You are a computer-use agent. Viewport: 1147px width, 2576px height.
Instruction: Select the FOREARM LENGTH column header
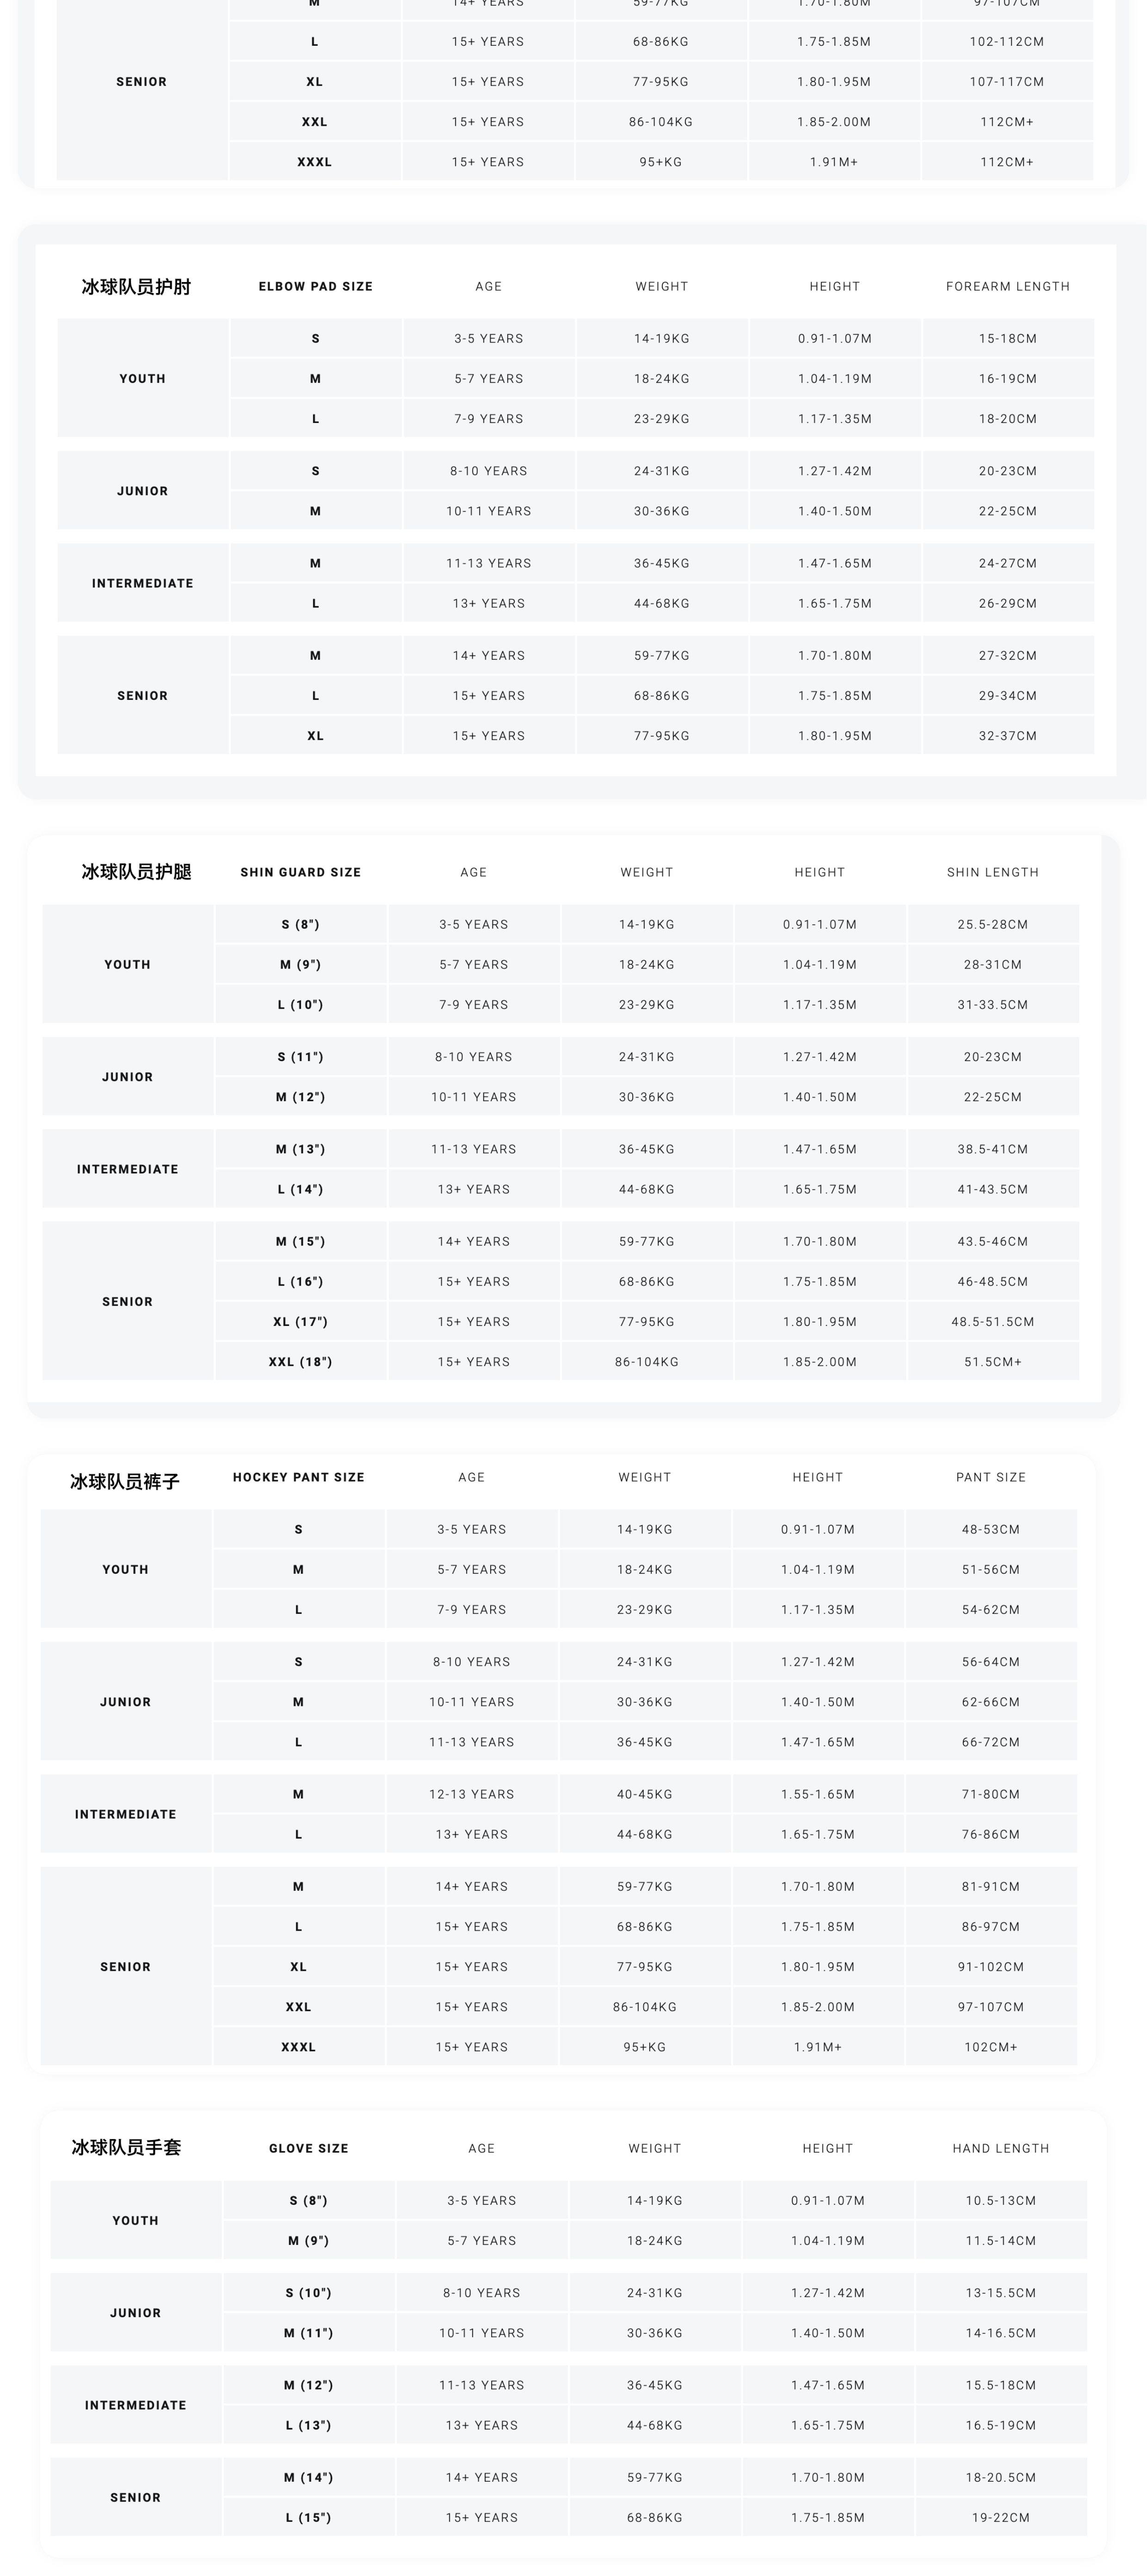(1007, 287)
